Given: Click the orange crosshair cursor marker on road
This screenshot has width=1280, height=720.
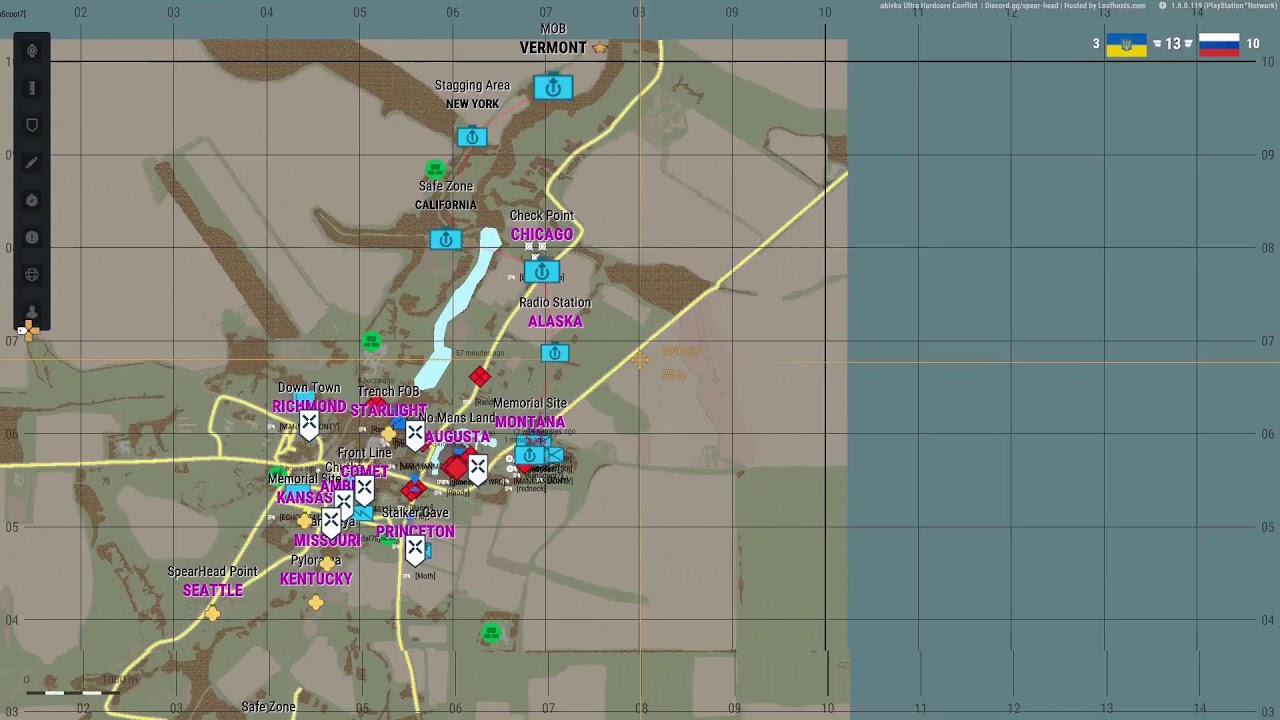Looking at the screenshot, I should (x=640, y=360).
